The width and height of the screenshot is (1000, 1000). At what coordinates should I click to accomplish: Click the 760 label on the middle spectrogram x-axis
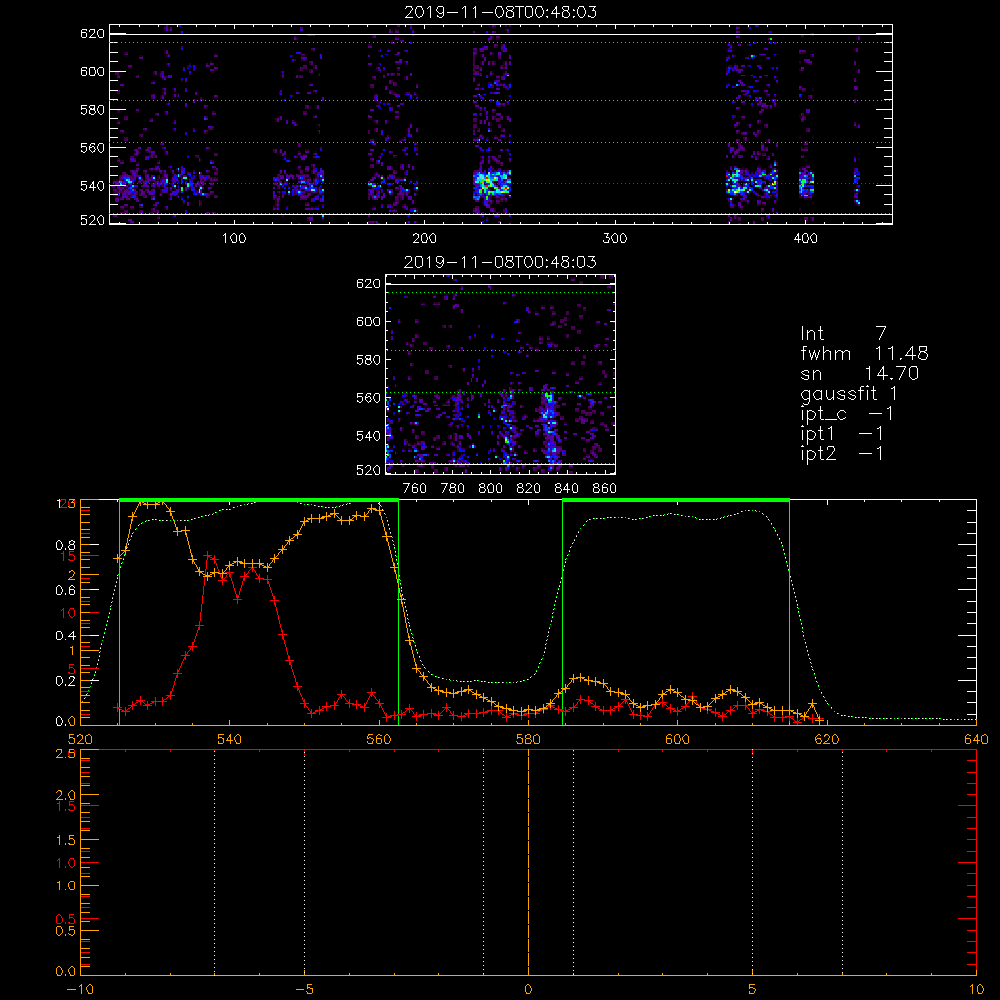tap(415, 488)
